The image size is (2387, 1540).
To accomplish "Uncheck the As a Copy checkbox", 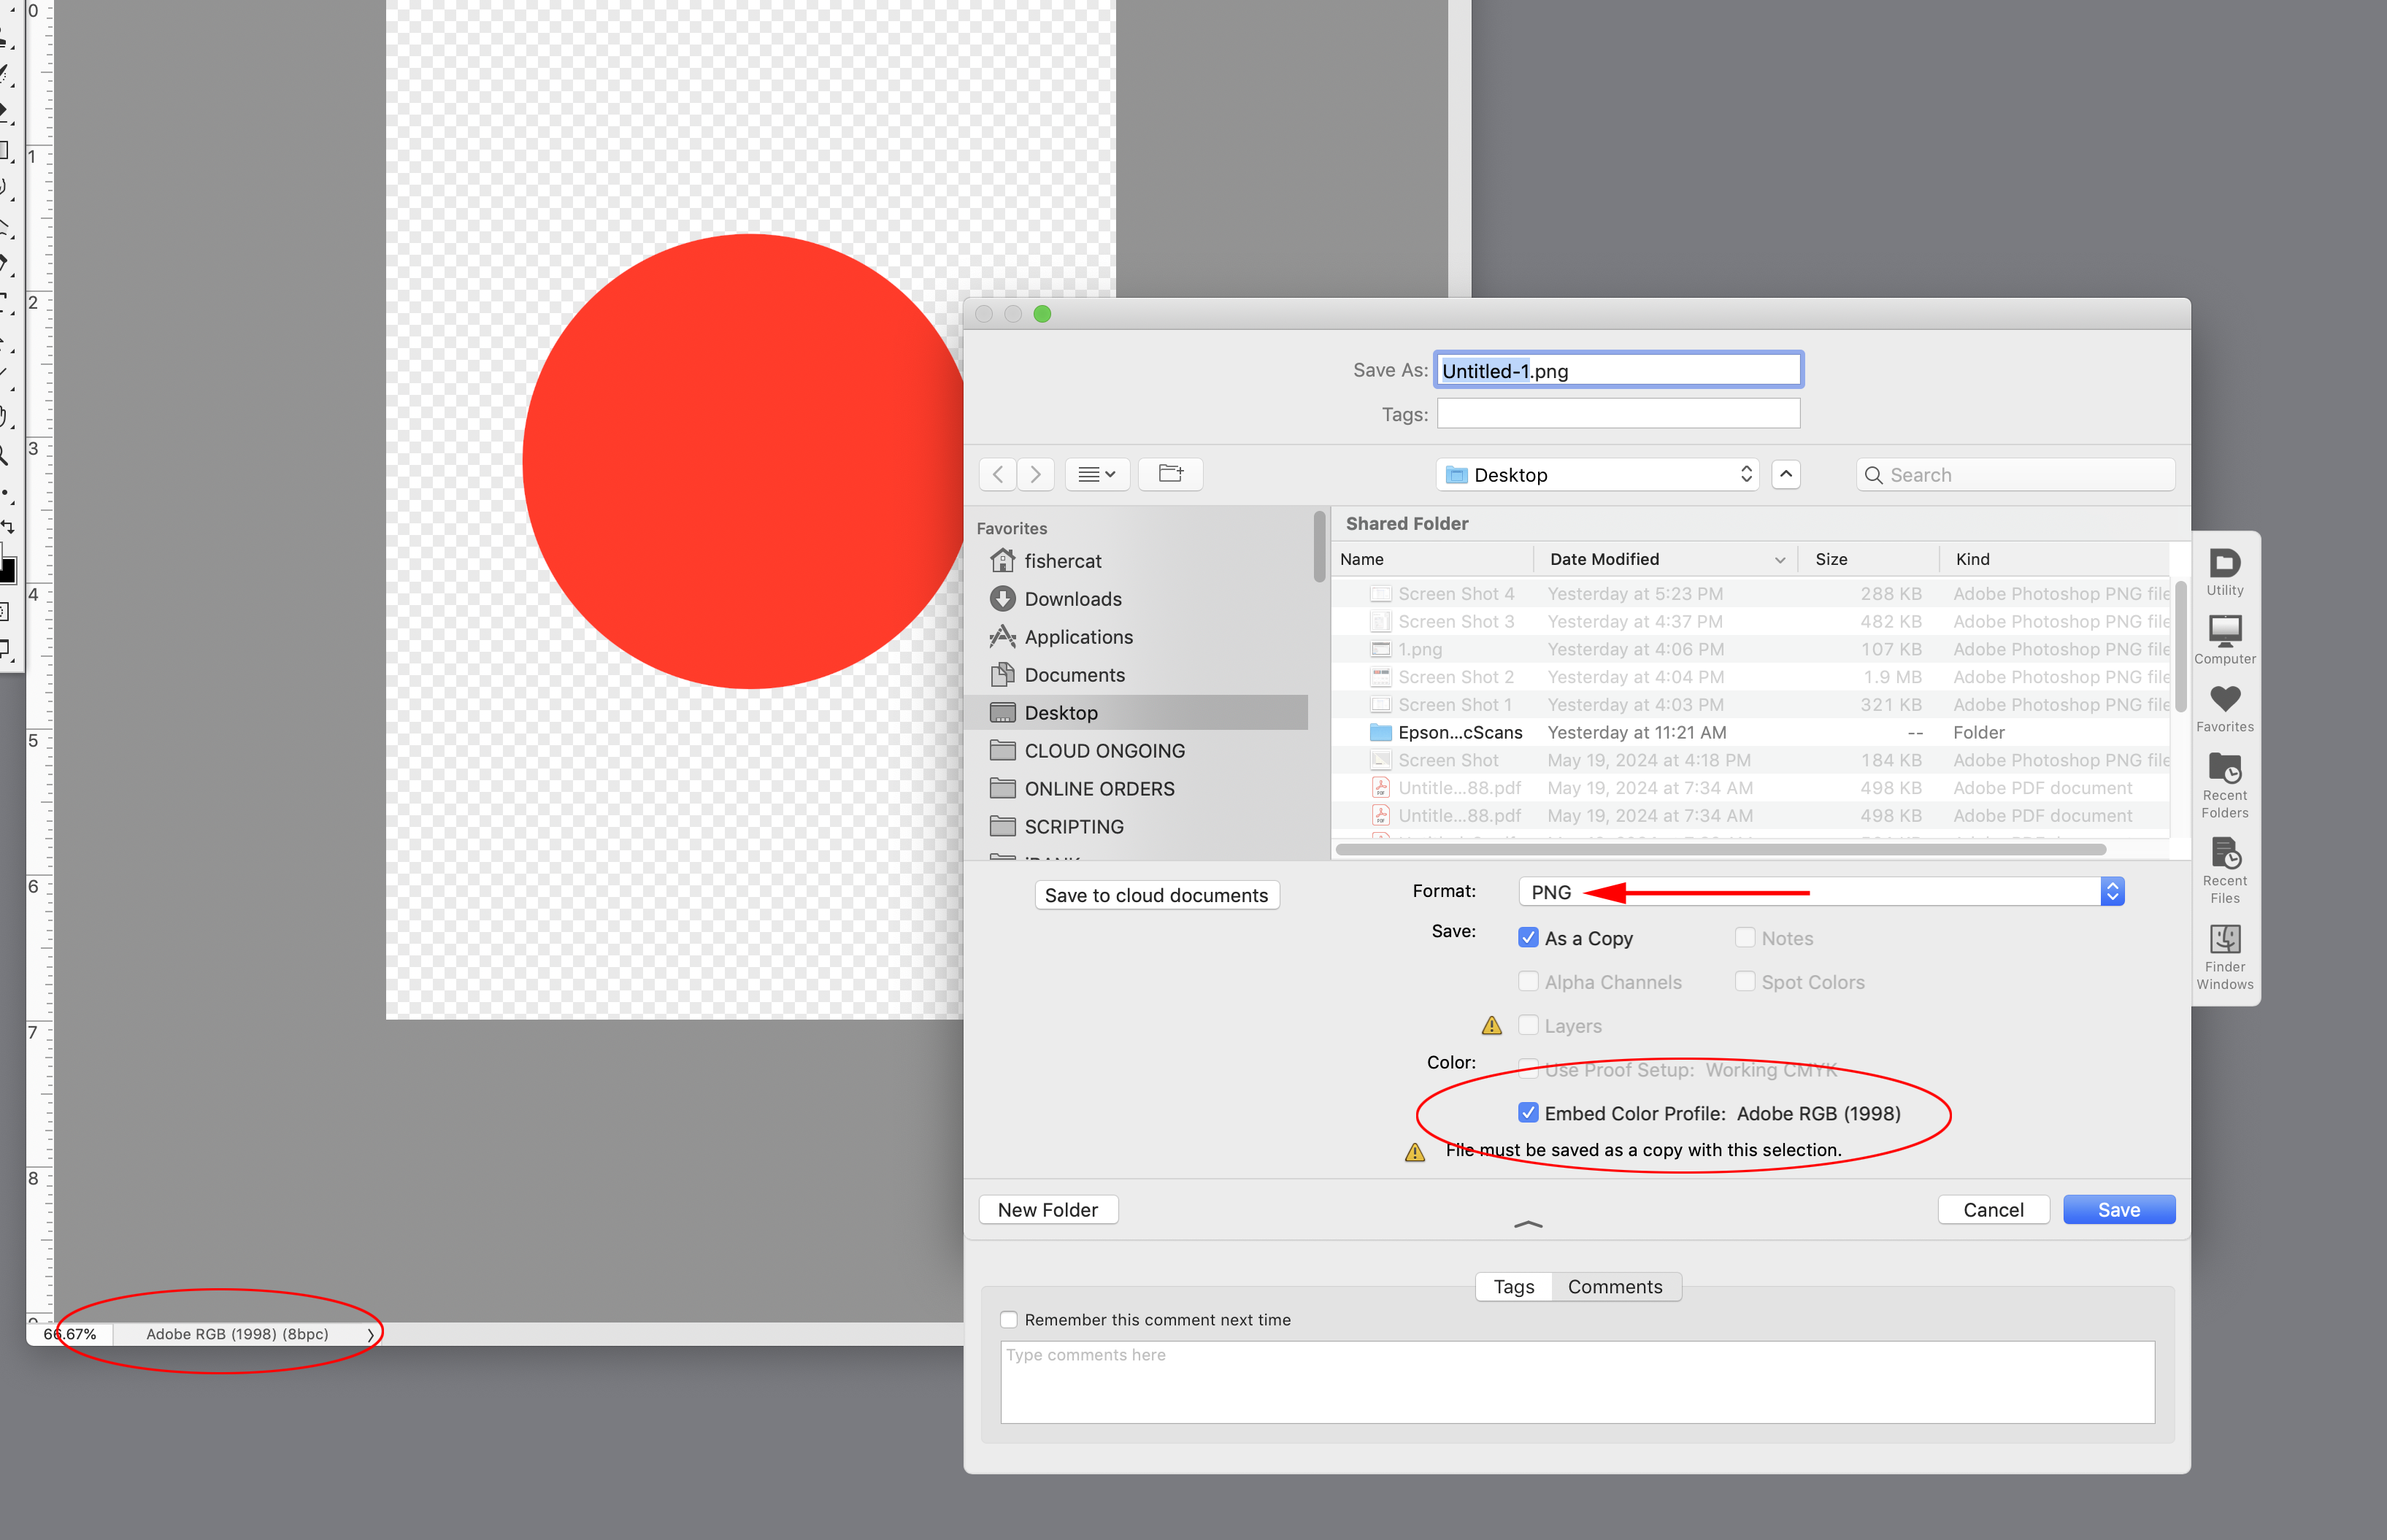I will tap(1528, 937).
